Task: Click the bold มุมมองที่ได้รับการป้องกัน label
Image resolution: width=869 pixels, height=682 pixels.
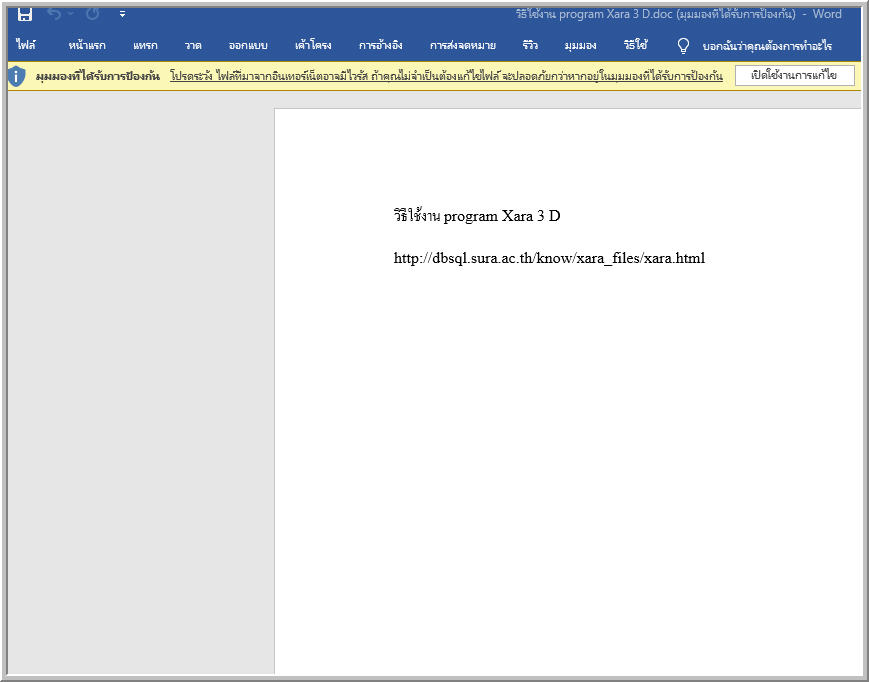Action: 98,76
